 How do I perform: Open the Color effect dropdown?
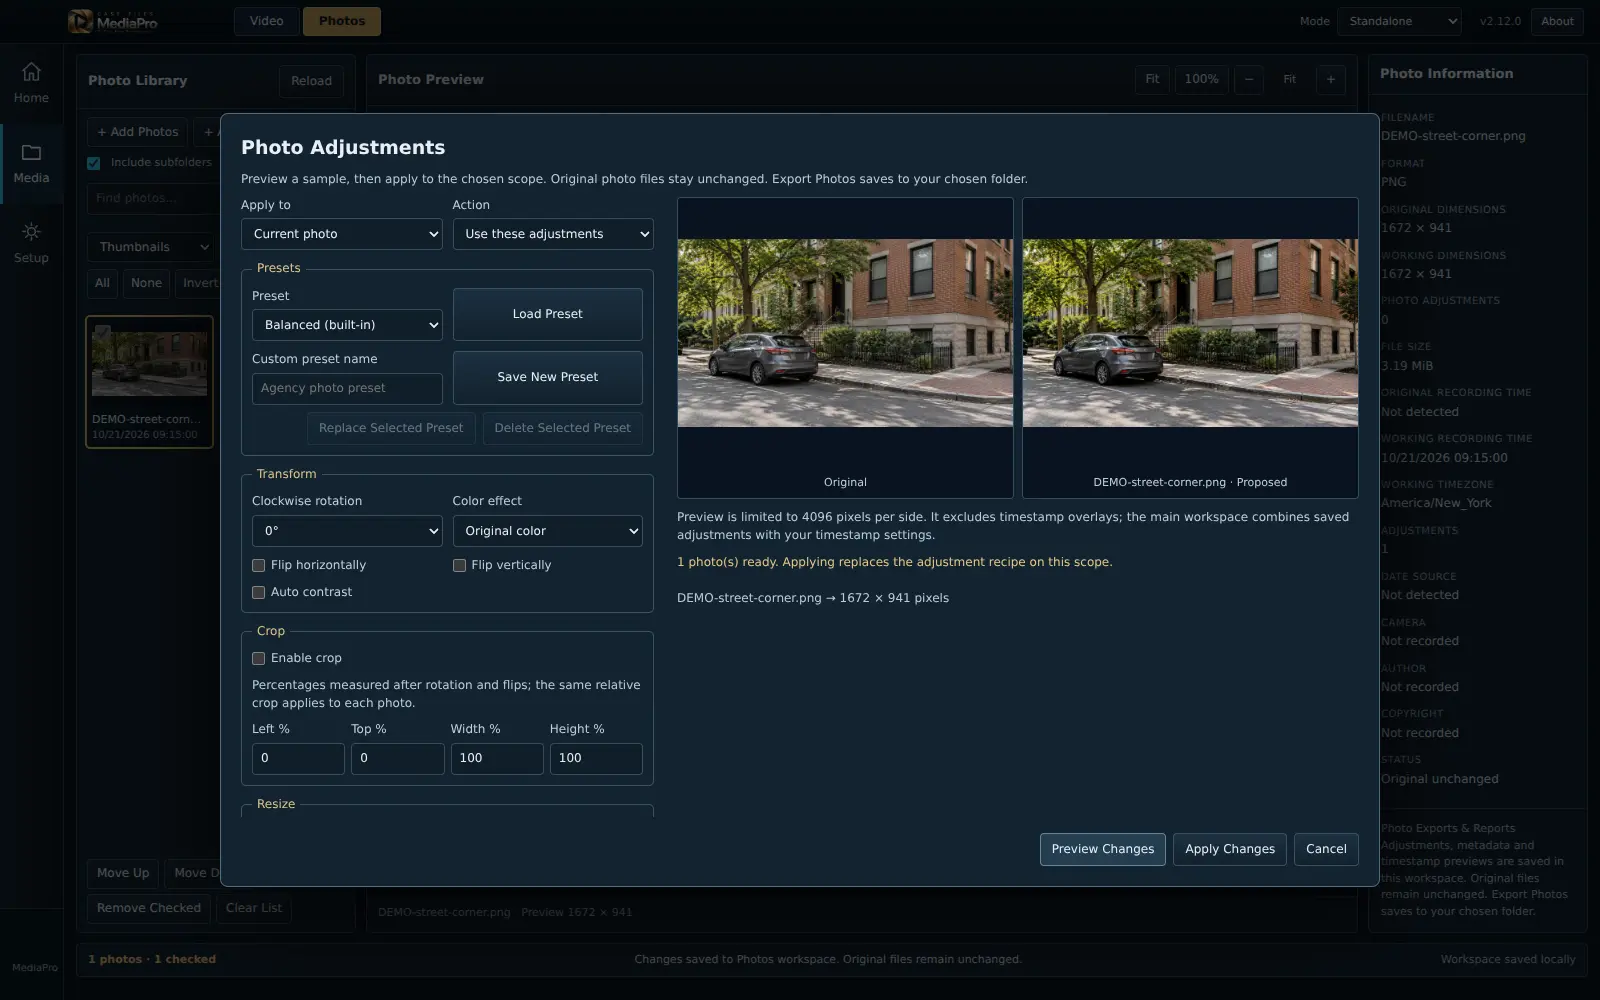[548, 531]
